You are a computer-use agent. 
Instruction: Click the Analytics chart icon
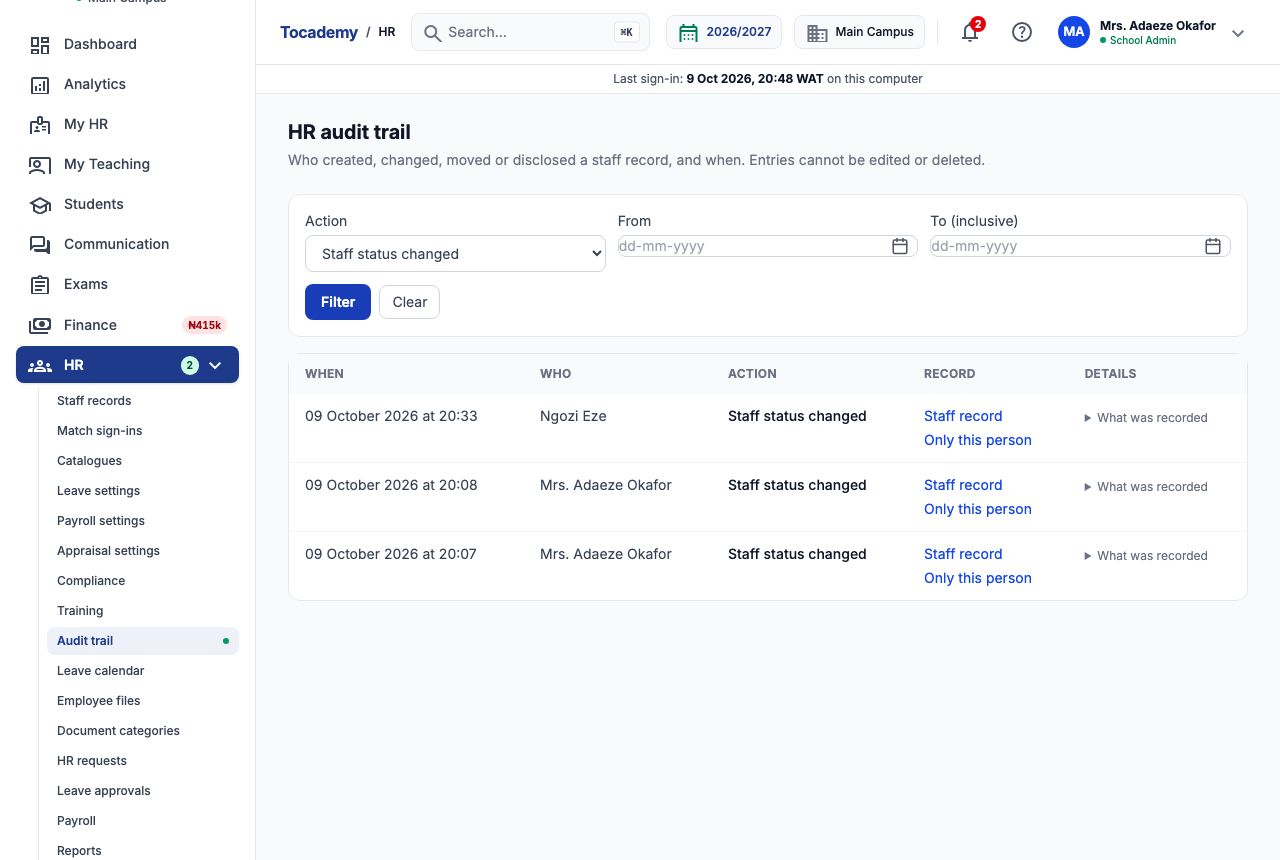tap(40, 84)
